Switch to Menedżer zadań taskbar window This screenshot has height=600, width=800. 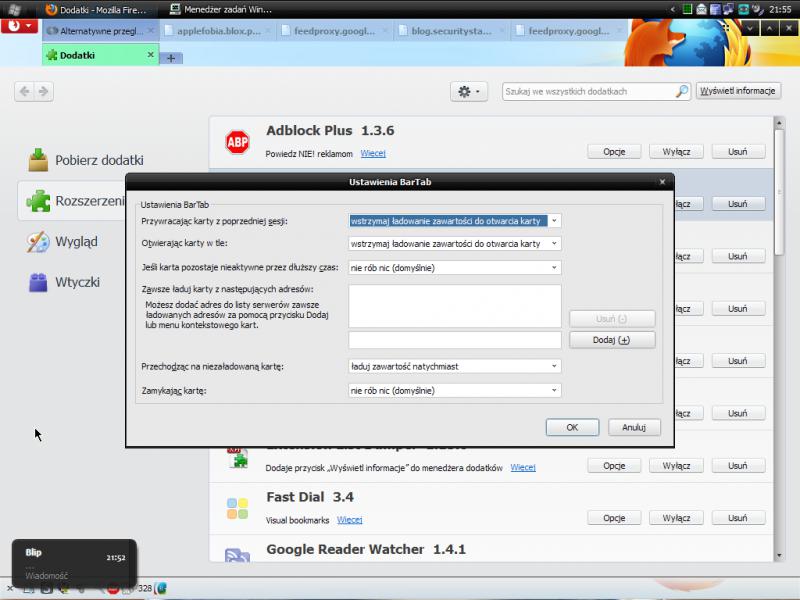pyautogui.click(x=221, y=9)
